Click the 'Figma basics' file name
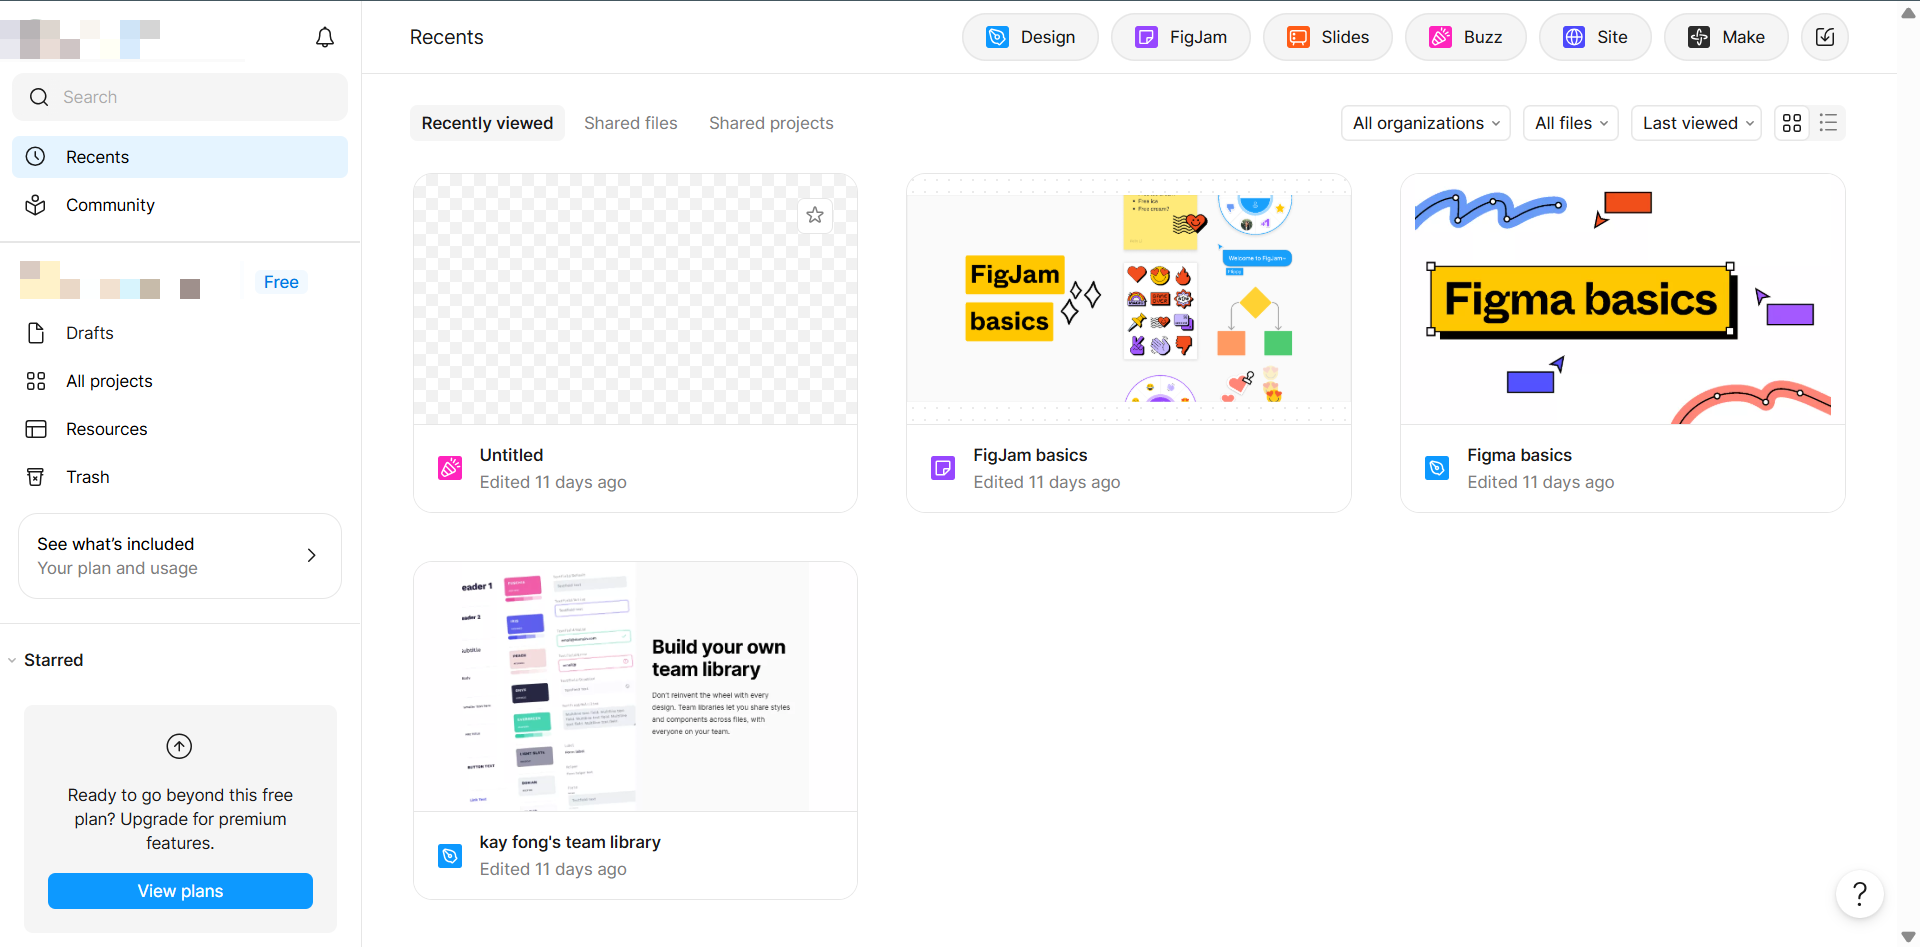 point(1519,455)
